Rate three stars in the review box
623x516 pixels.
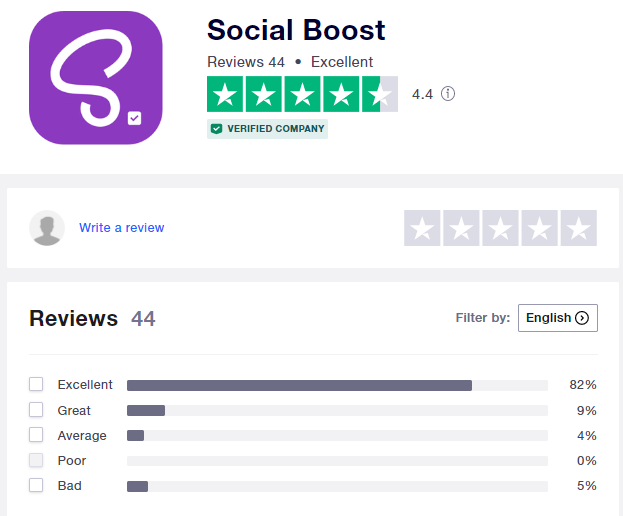(500, 228)
